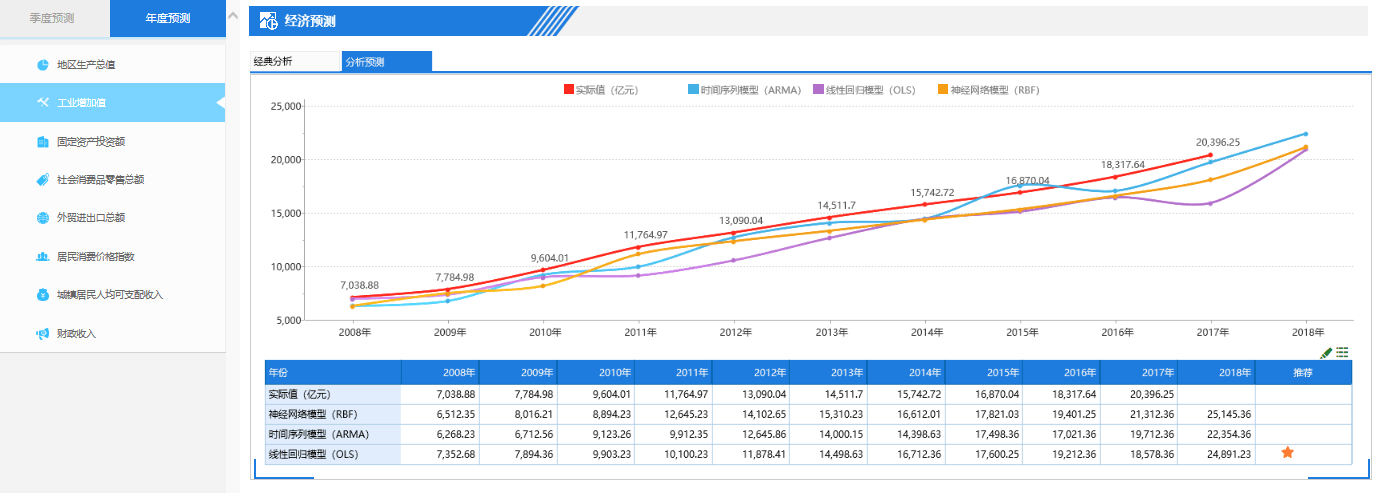Toggle the blue 时间序列模型 ARMA legend swatch
Image resolution: width=1379 pixels, height=493 pixels.
click(x=693, y=89)
